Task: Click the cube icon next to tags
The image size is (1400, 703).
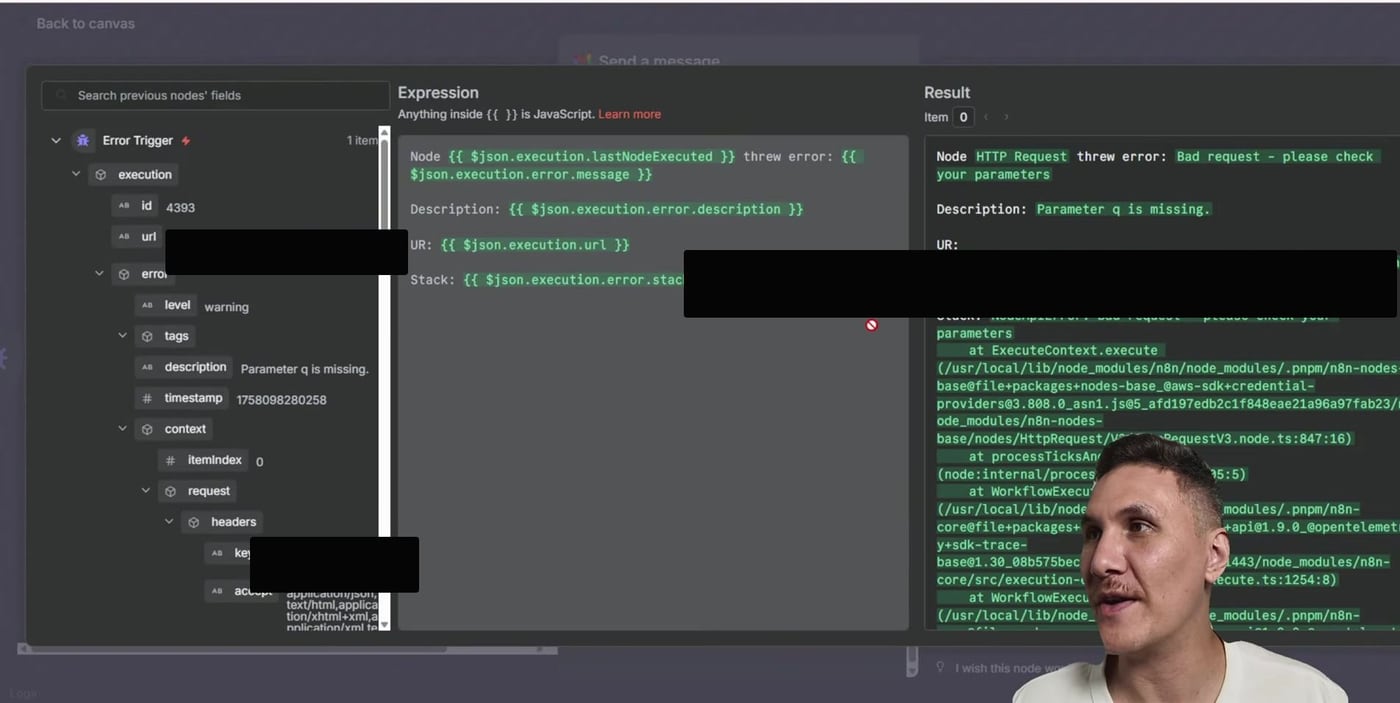Action: point(147,337)
